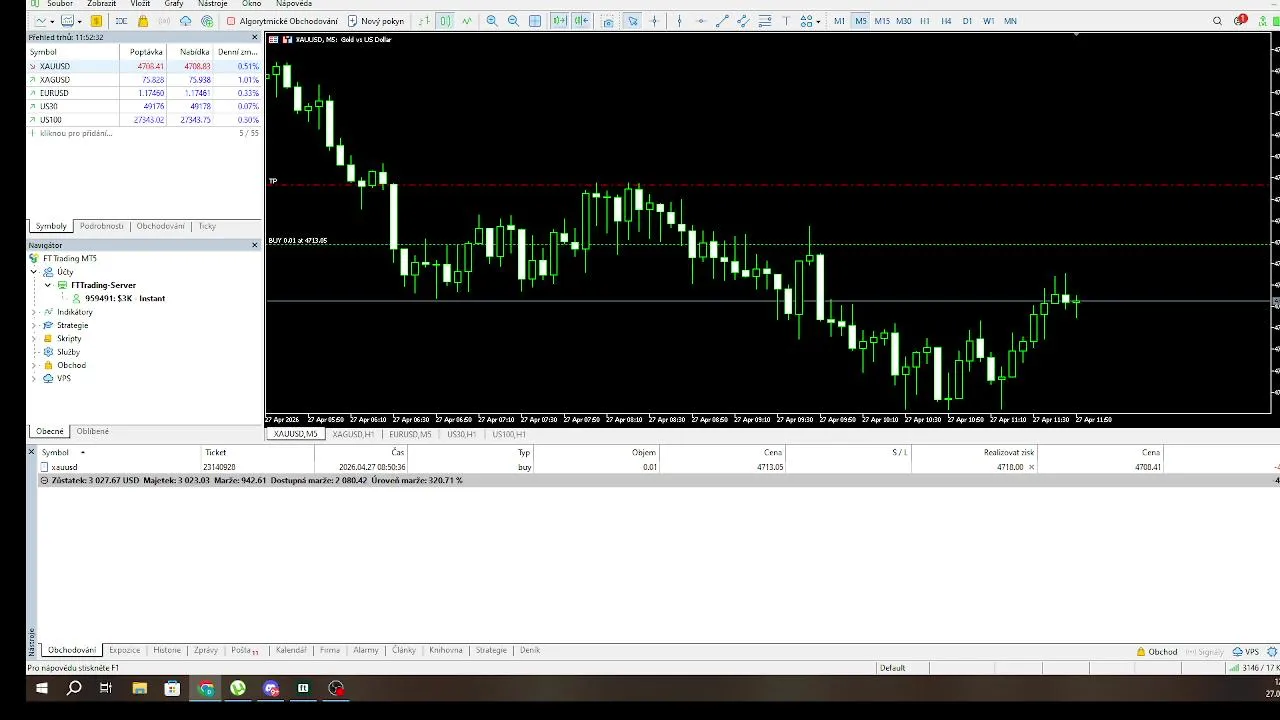Toggle the chart grid

(535, 21)
